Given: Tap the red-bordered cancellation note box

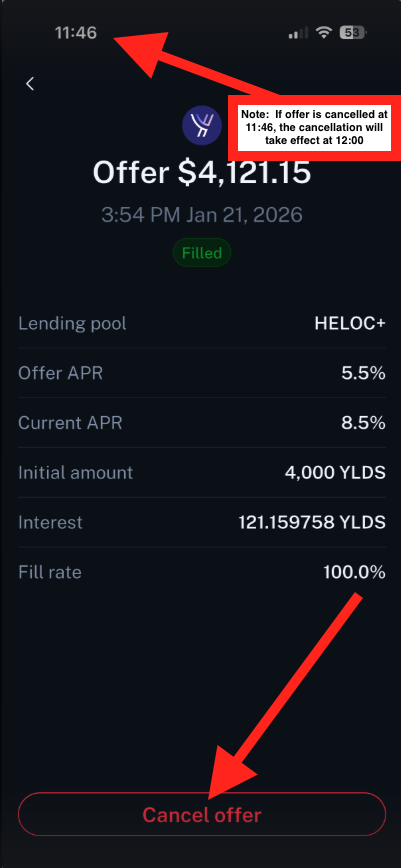Looking at the screenshot, I should (x=315, y=127).
